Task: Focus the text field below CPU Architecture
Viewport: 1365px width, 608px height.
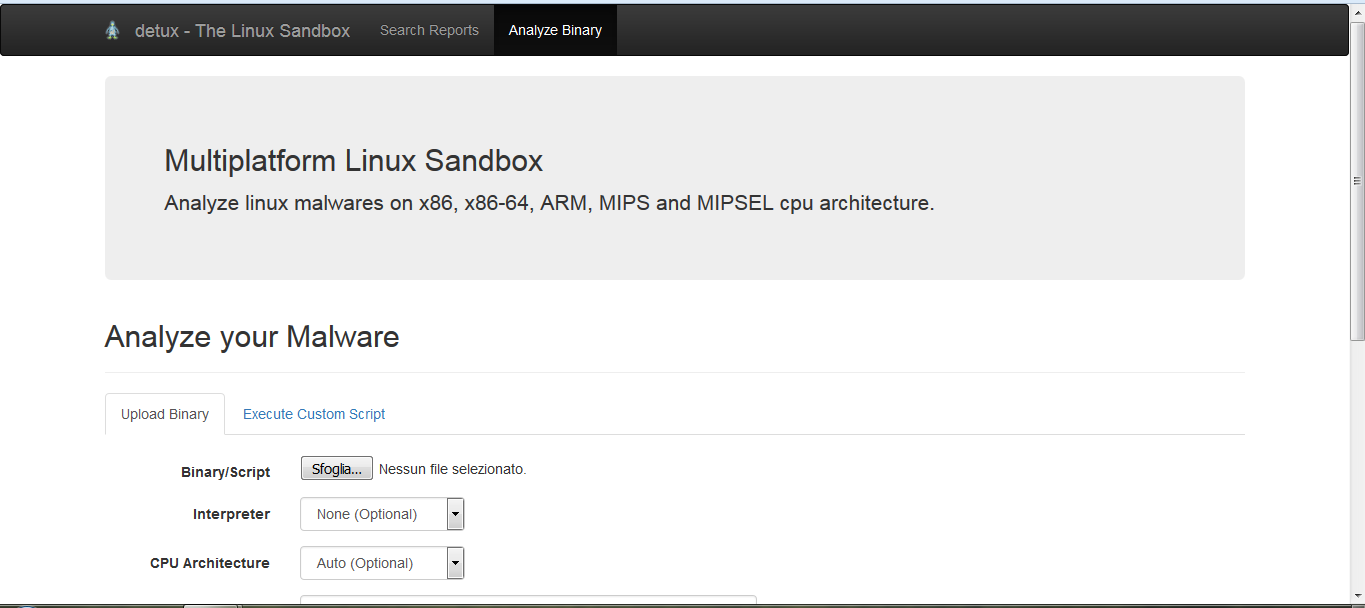Action: point(528,601)
